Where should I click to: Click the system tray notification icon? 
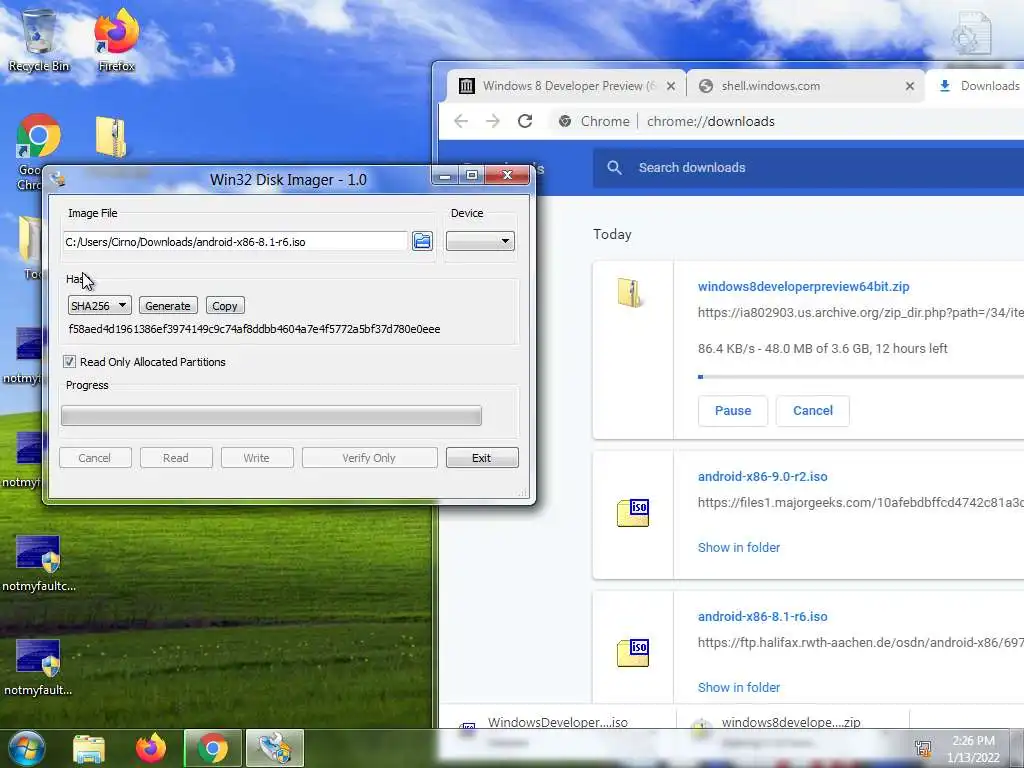[x=923, y=748]
